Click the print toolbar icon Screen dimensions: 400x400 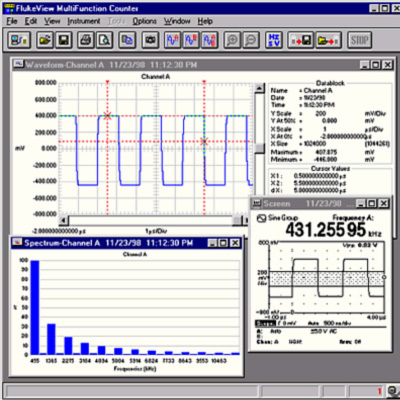[x=86, y=40]
